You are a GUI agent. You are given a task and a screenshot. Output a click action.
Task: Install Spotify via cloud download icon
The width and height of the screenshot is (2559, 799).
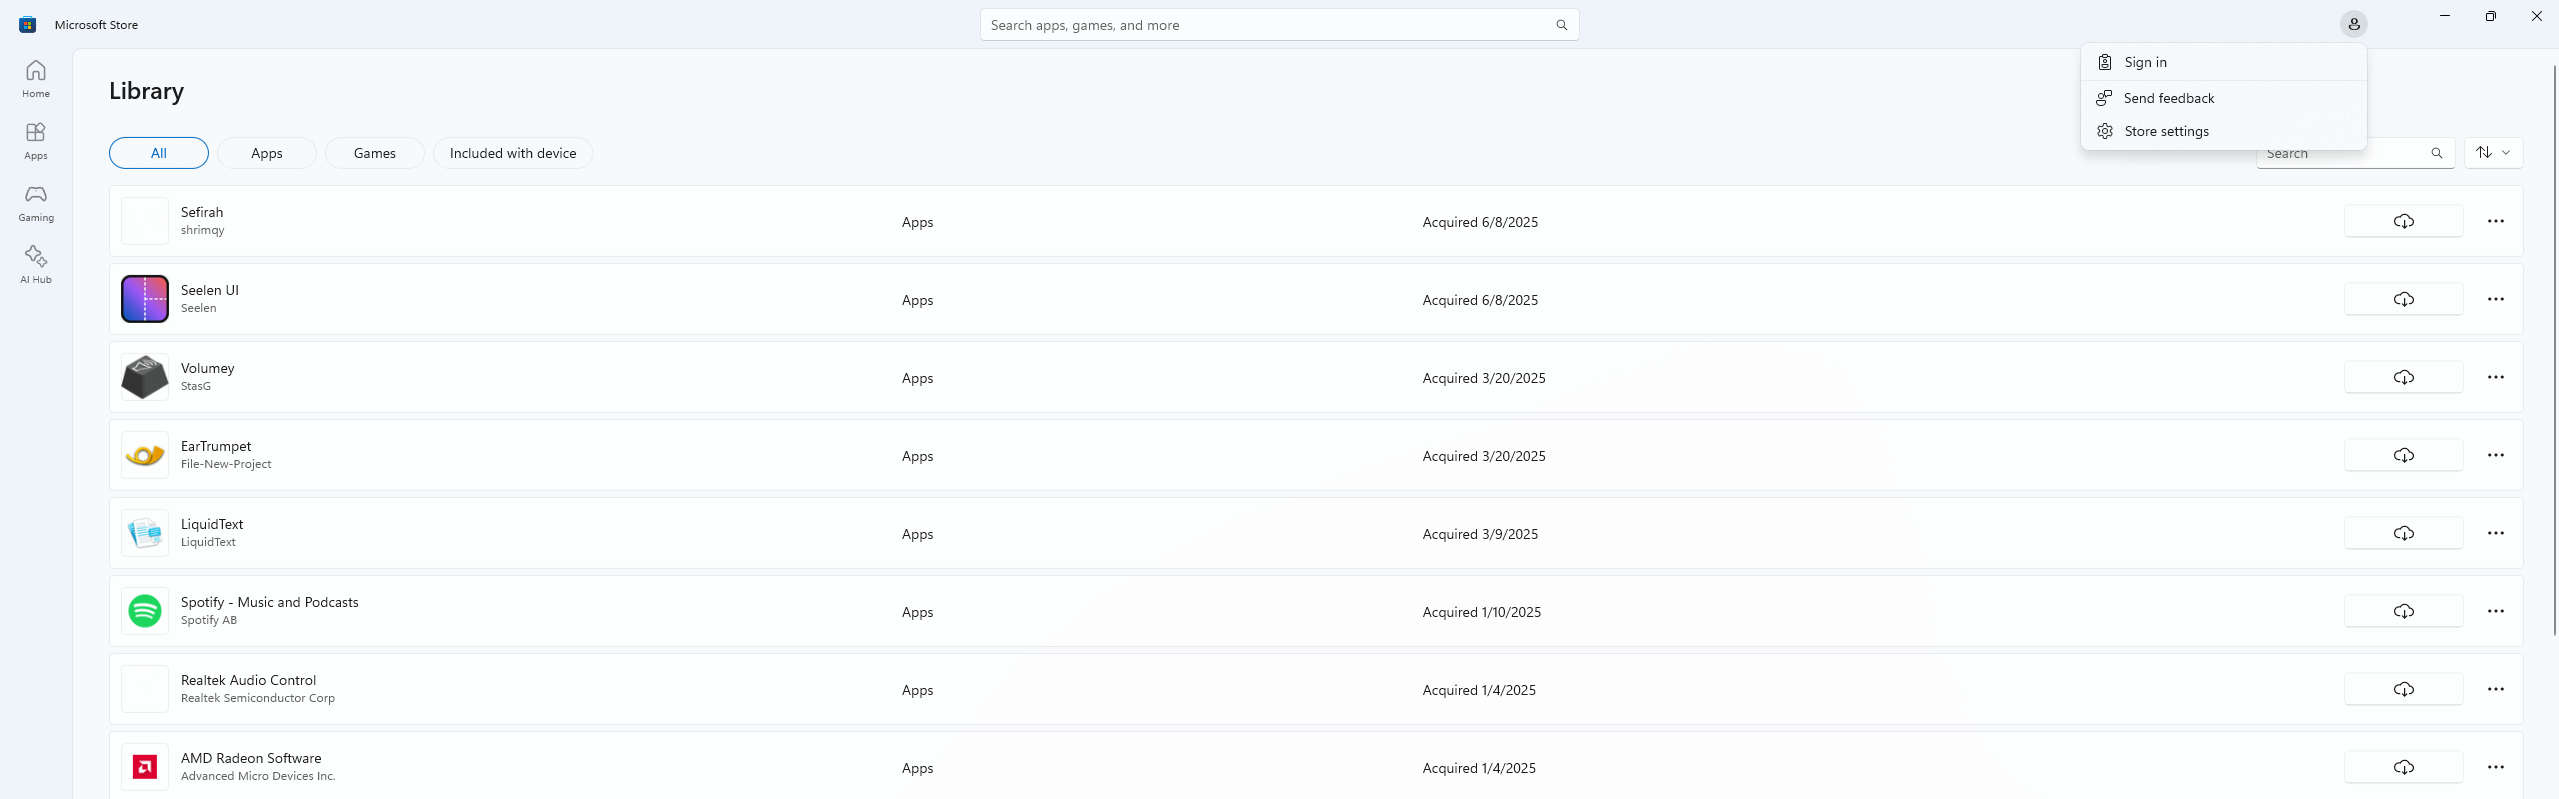(2403, 611)
